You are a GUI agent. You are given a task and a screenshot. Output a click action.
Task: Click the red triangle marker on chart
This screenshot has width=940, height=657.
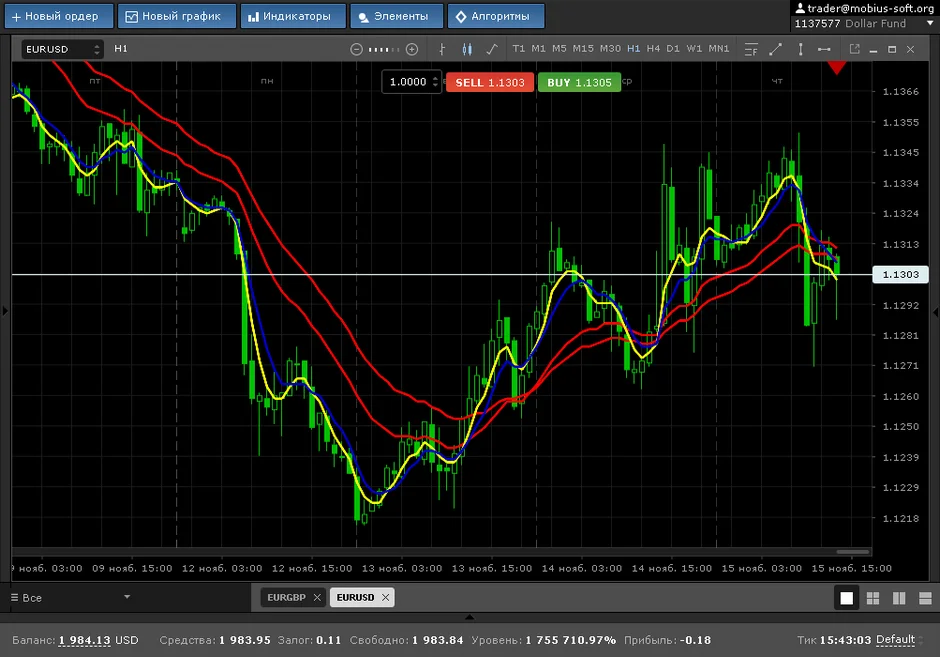837,68
